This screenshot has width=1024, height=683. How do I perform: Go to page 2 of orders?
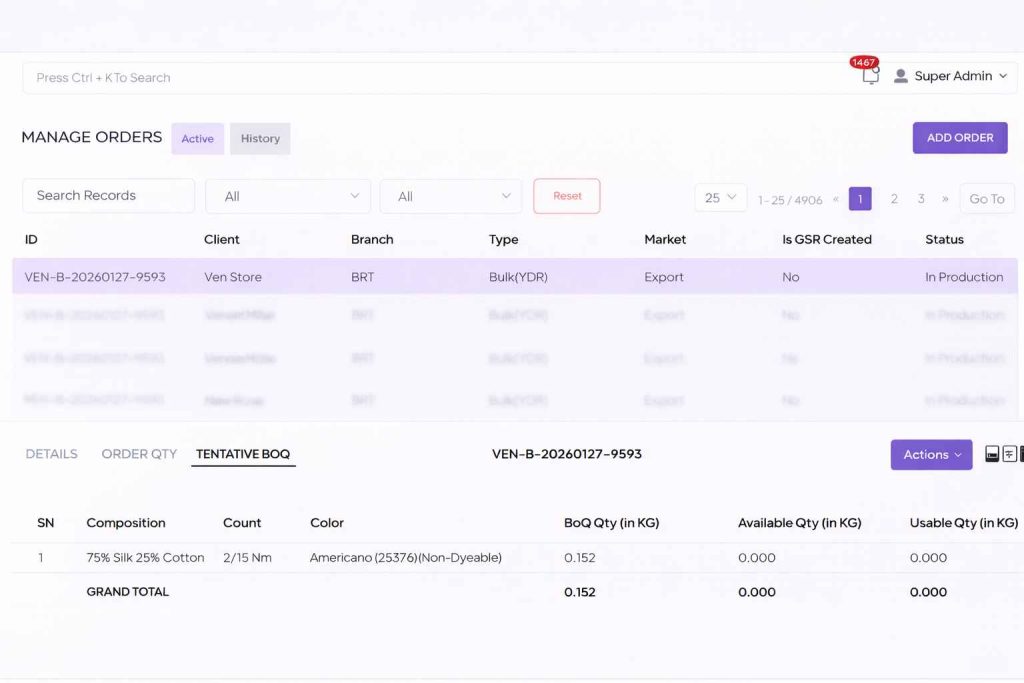click(894, 198)
